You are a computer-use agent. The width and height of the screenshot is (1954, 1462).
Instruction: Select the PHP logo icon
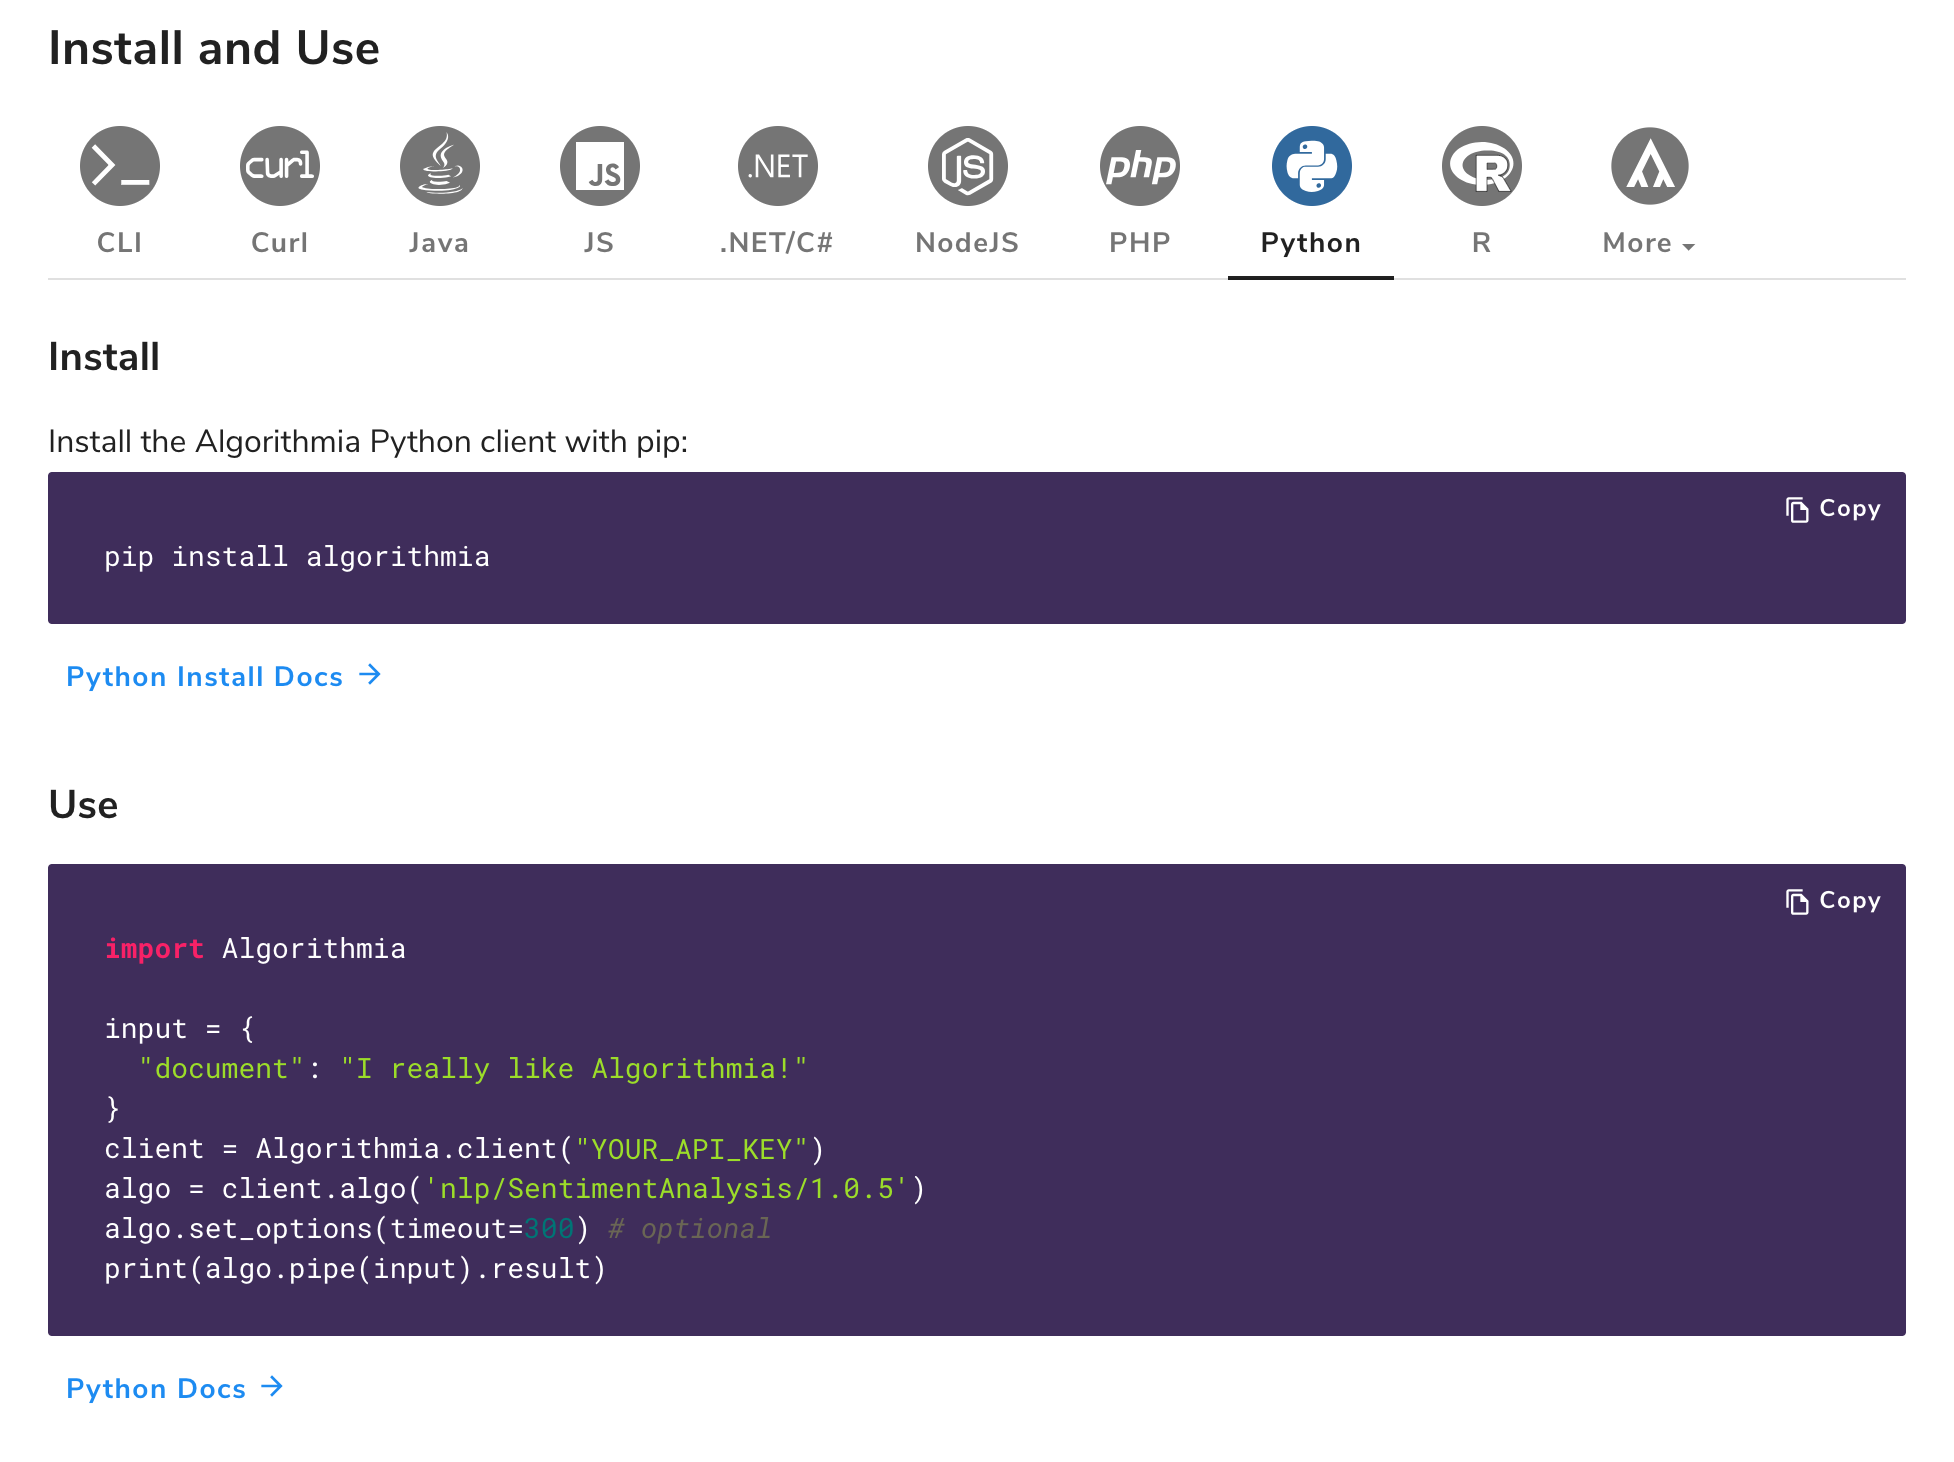1139,166
